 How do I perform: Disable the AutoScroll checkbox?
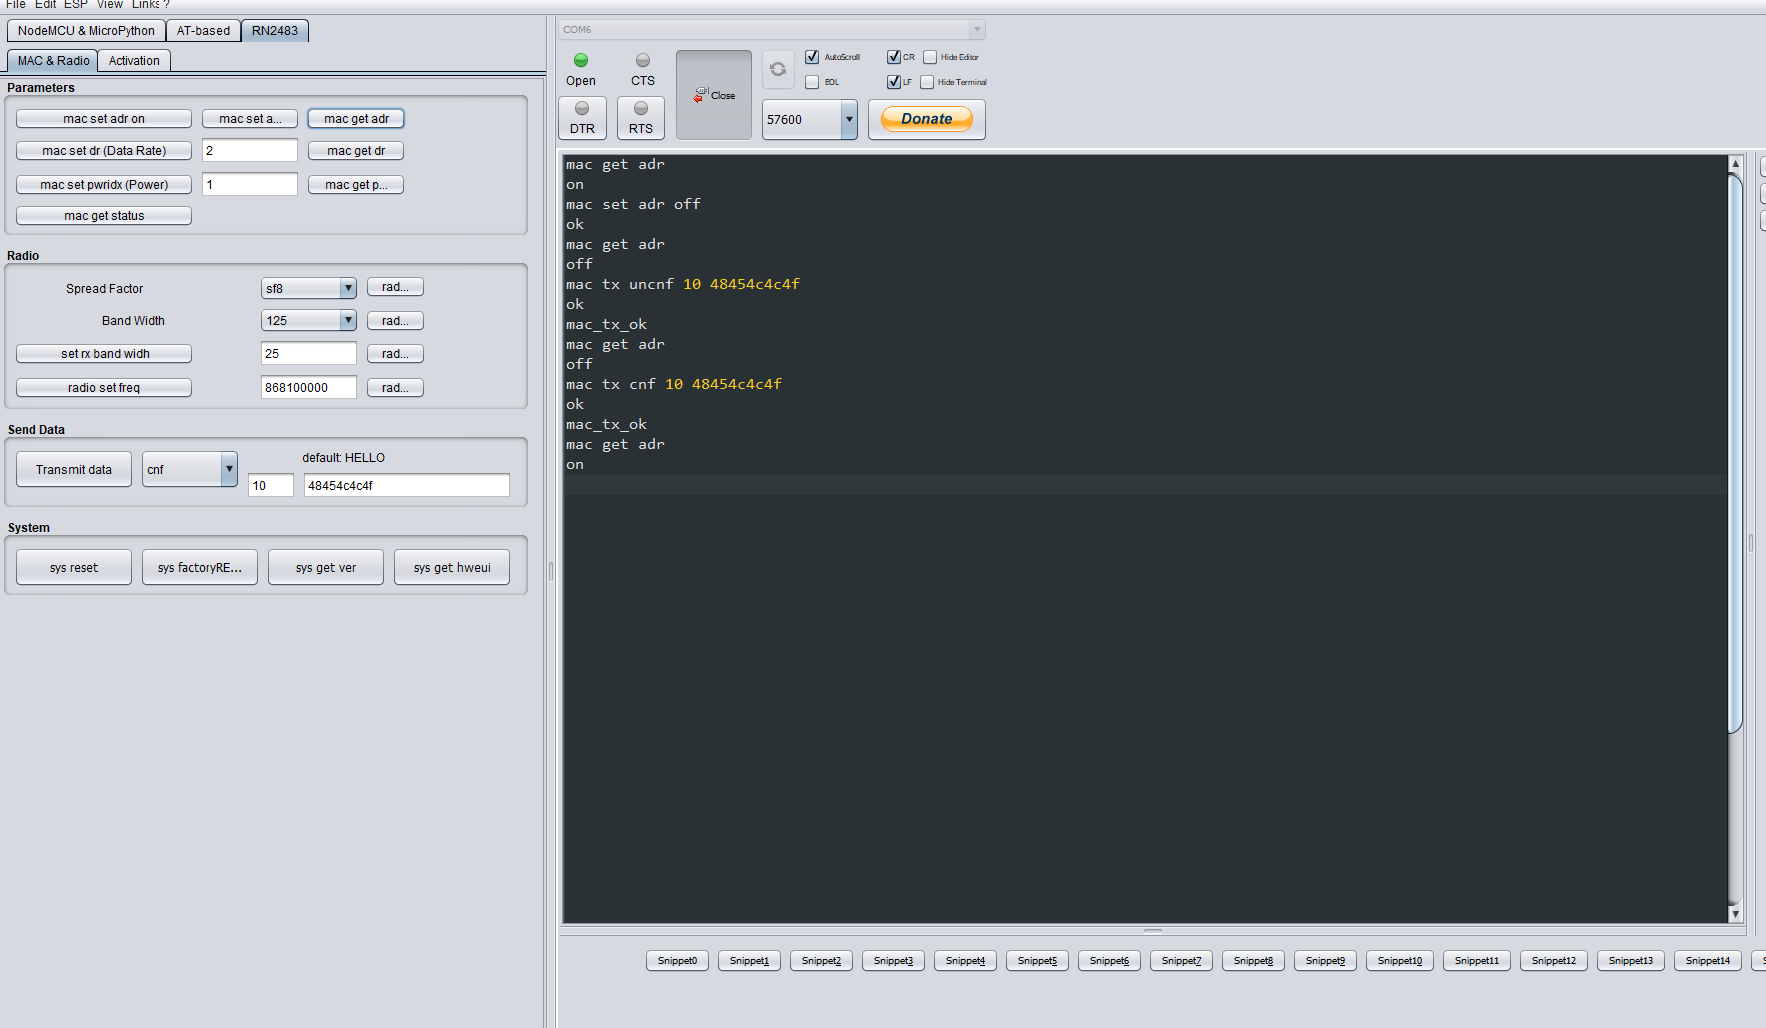[812, 57]
